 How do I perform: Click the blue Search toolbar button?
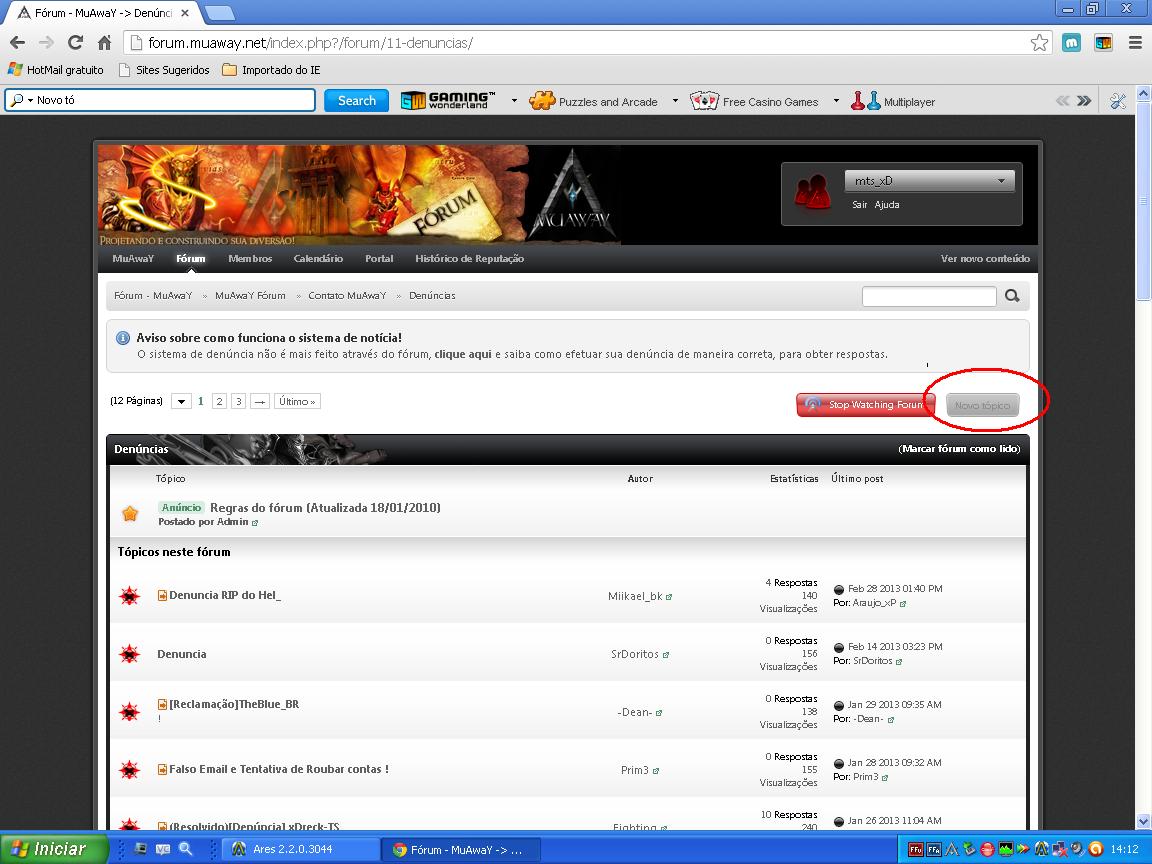click(356, 101)
